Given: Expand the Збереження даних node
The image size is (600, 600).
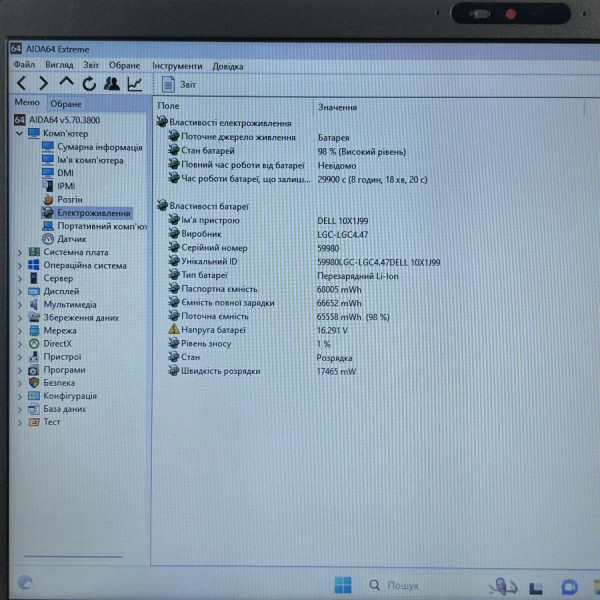Looking at the screenshot, I should coord(20,318).
